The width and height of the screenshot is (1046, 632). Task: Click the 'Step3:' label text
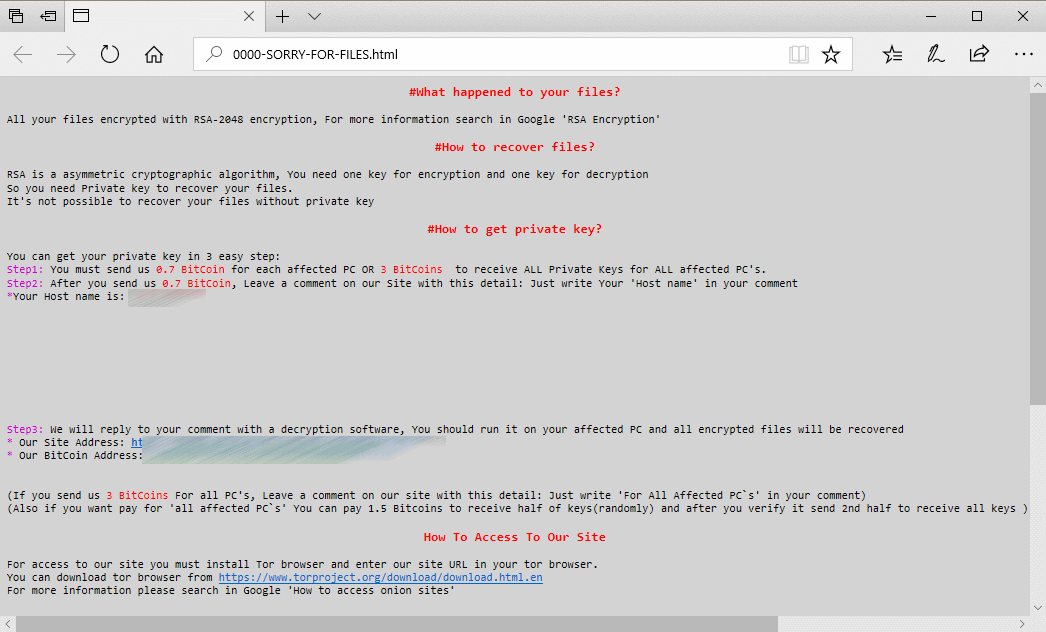coord(25,429)
